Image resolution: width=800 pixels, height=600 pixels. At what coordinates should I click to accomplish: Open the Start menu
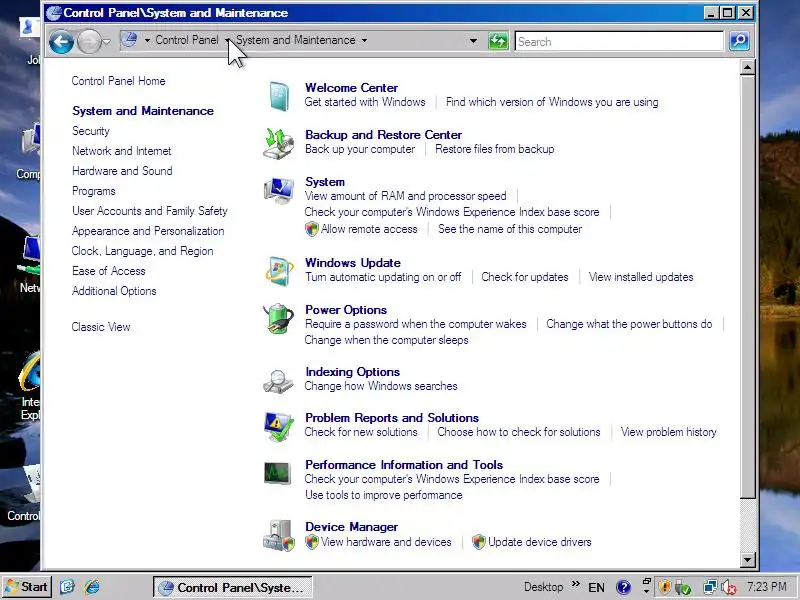(x=27, y=587)
